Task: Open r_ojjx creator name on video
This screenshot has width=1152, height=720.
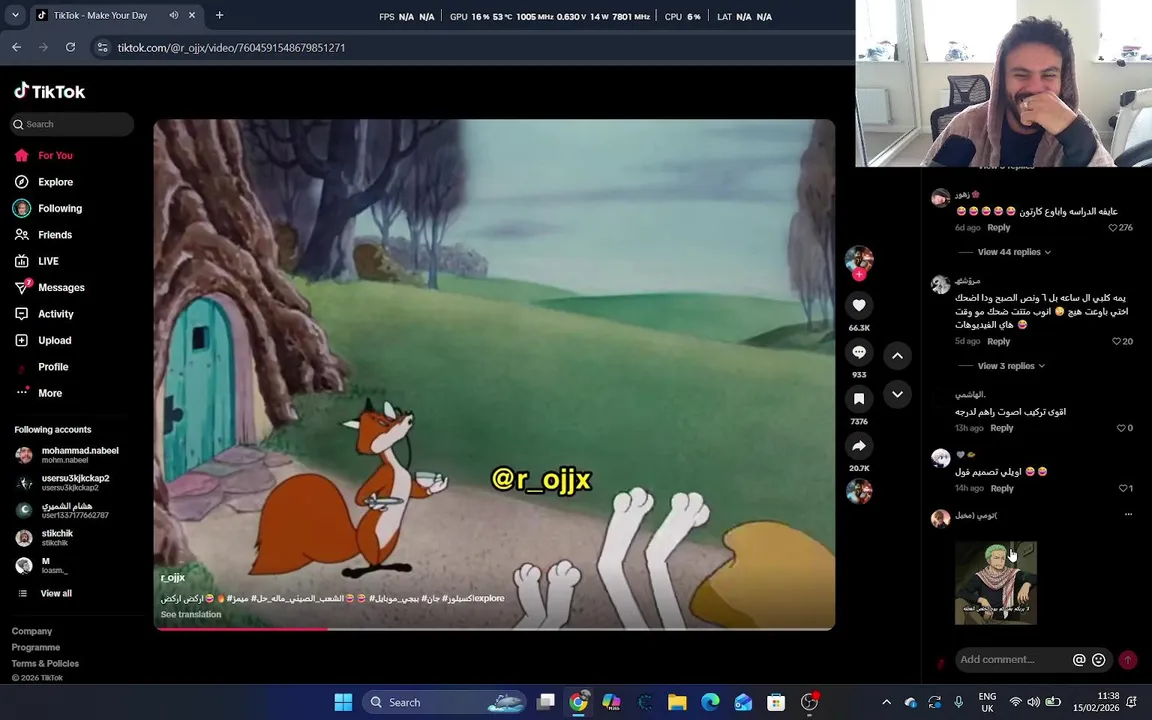Action: (x=173, y=577)
